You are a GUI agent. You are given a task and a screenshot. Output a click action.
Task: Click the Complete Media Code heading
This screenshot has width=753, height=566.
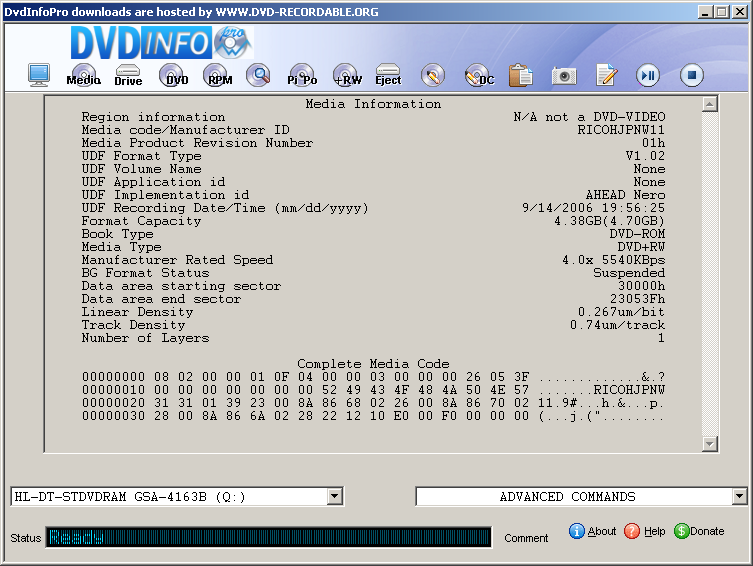pos(373,364)
